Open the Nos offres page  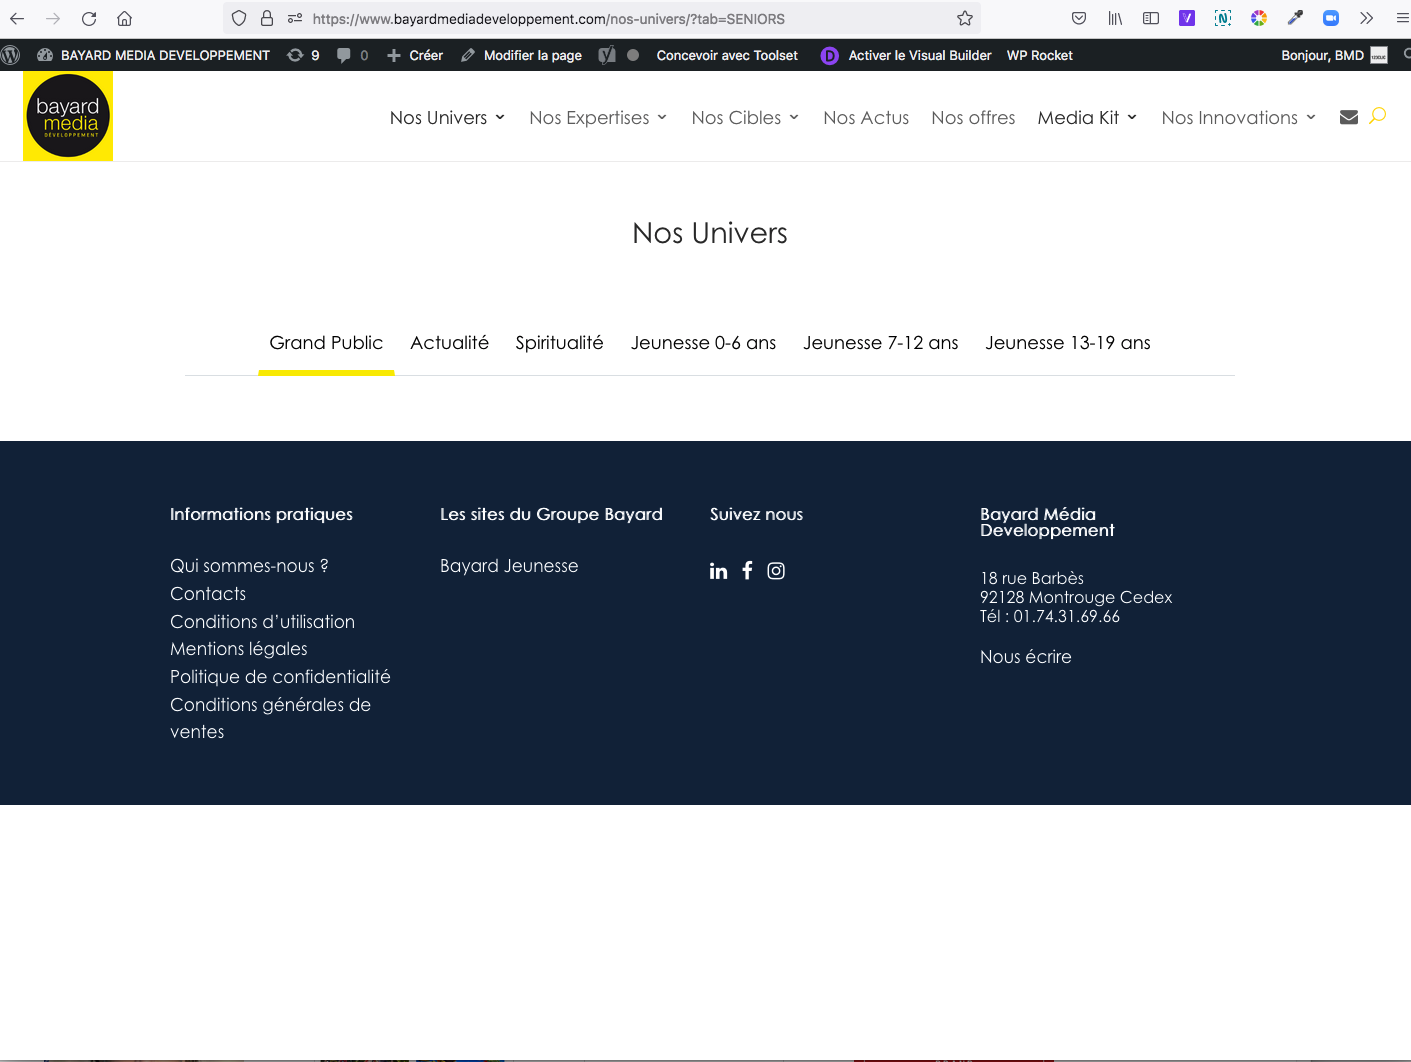tap(973, 117)
